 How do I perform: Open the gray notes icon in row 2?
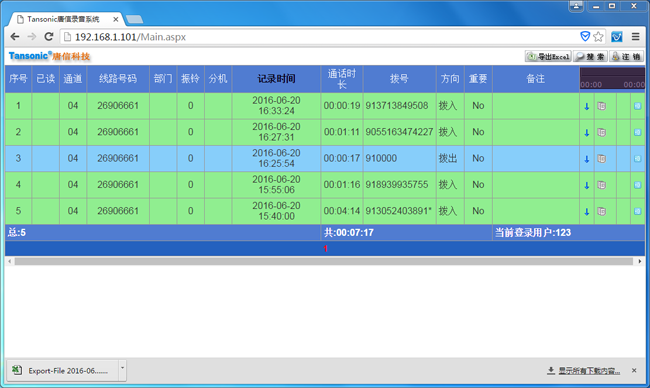pos(601,132)
